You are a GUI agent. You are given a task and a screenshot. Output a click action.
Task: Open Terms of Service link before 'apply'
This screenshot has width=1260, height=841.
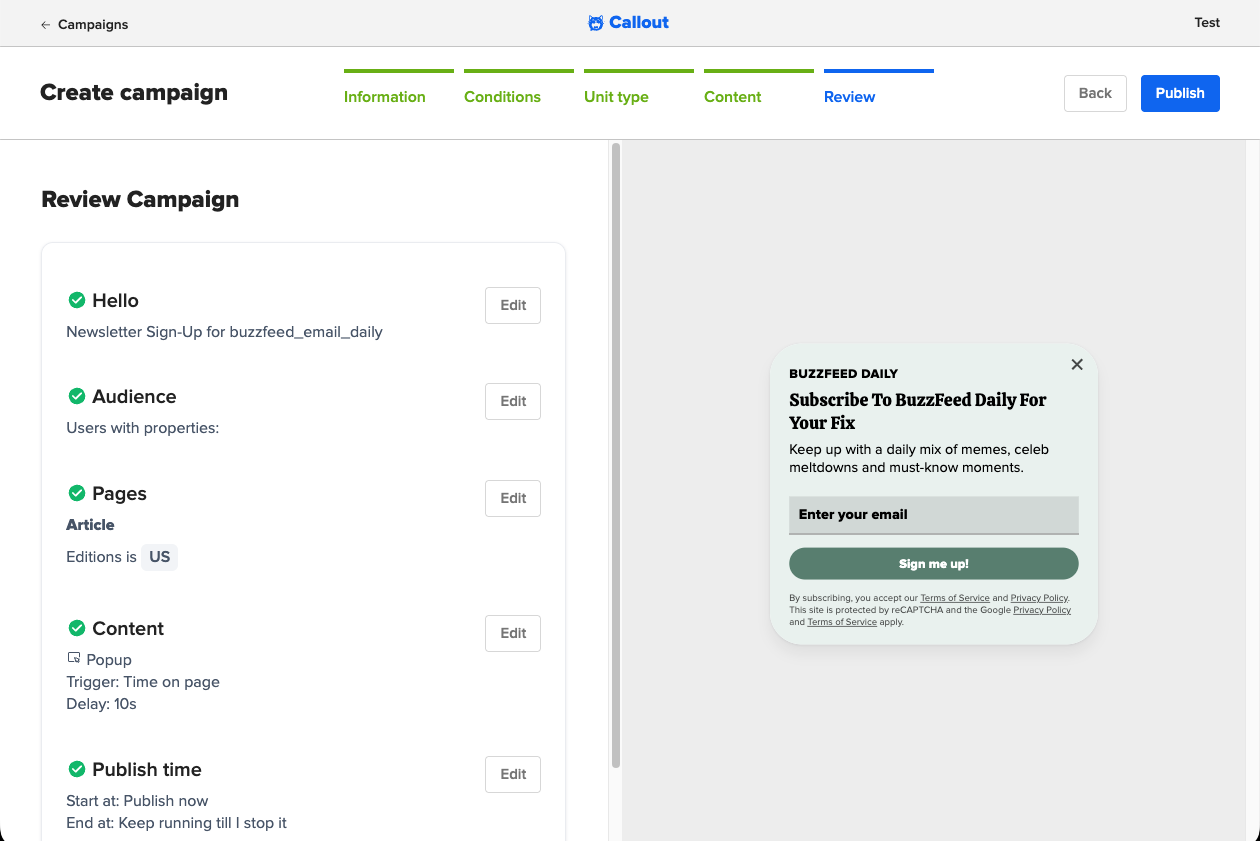(842, 622)
